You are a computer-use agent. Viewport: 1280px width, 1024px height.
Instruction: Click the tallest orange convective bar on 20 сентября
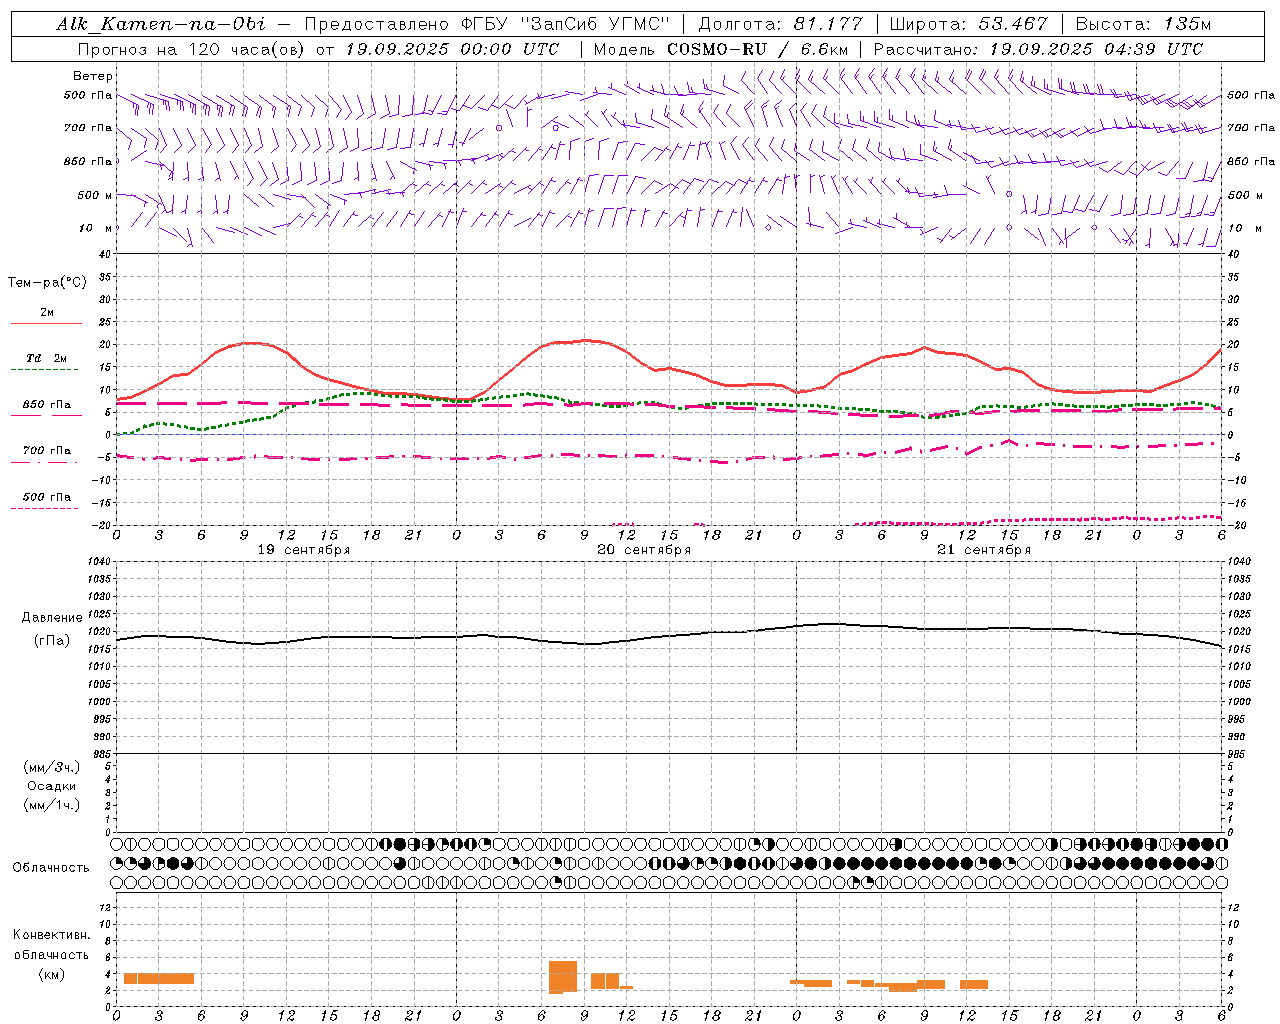(563, 977)
